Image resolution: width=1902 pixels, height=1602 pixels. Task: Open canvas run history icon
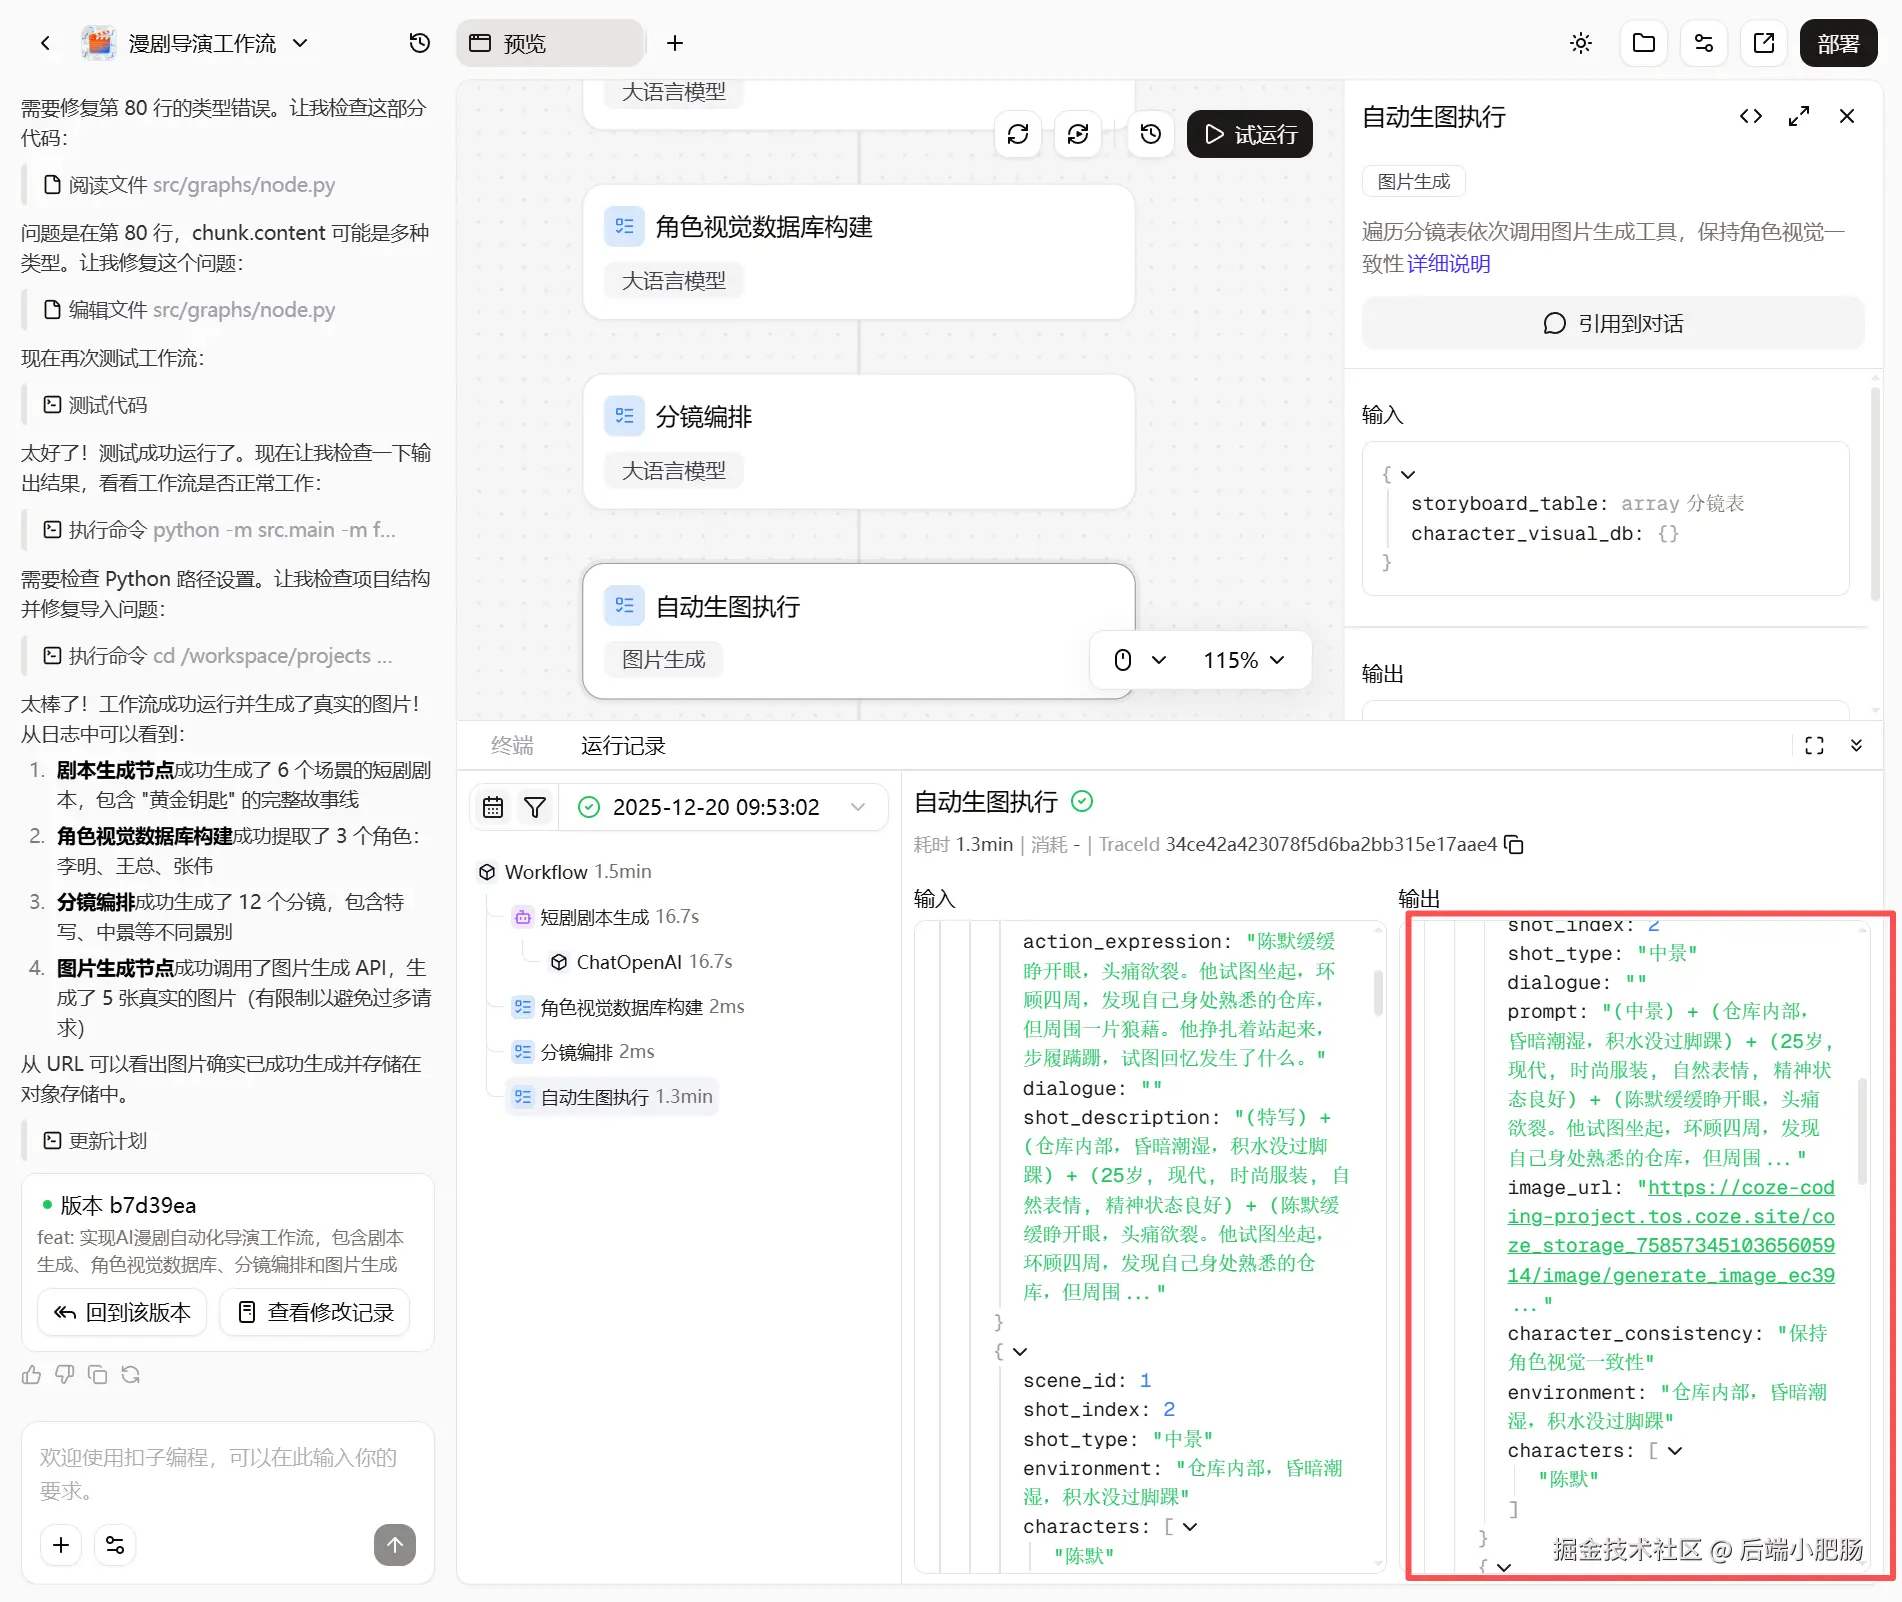click(1151, 134)
